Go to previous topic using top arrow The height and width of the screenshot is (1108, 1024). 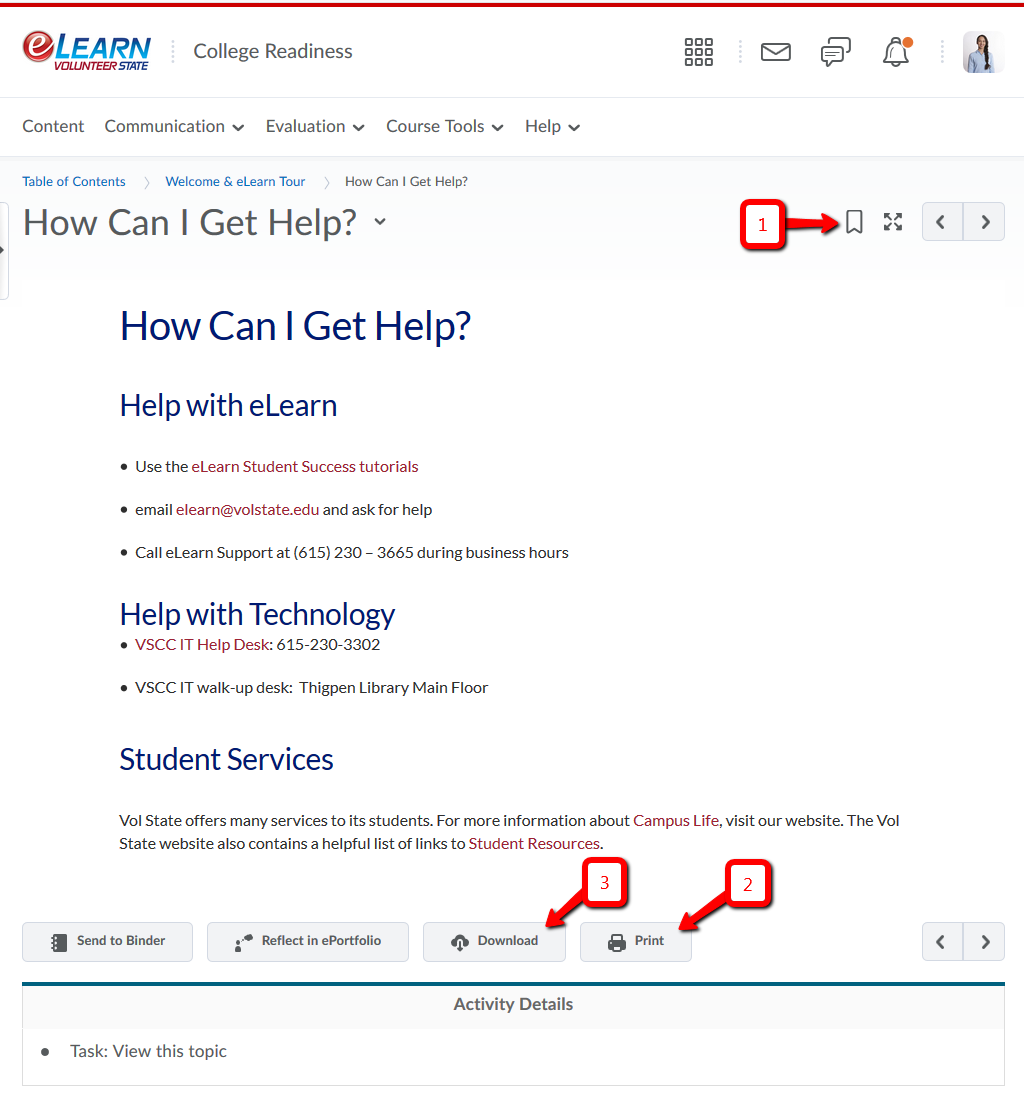click(x=941, y=222)
